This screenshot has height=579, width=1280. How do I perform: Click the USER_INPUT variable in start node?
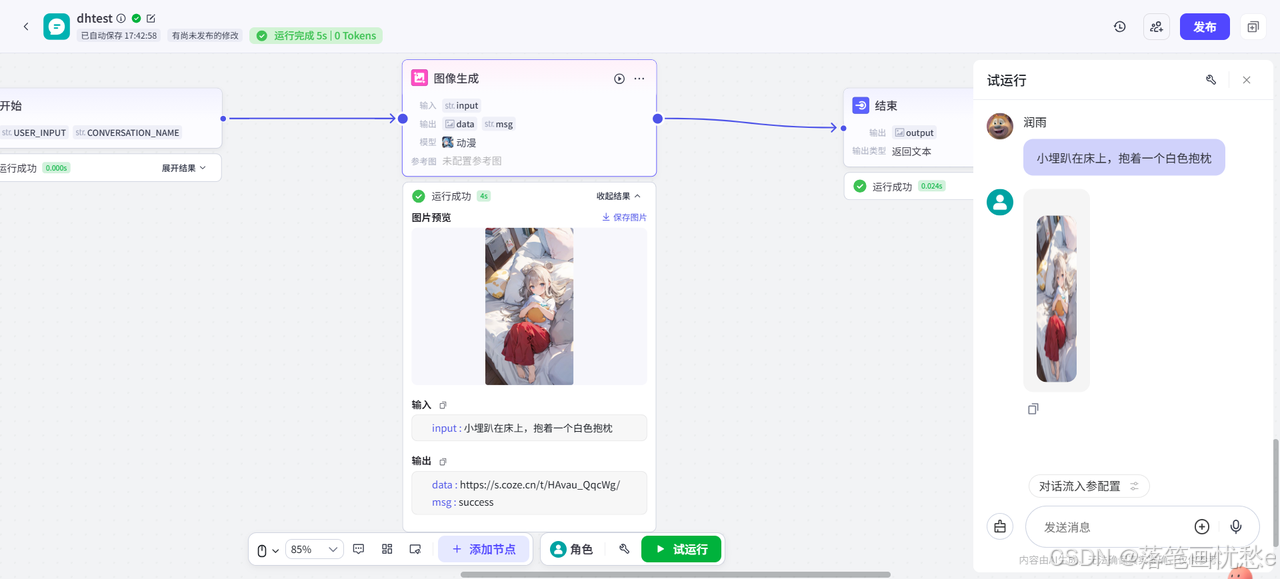pos(34,133)
